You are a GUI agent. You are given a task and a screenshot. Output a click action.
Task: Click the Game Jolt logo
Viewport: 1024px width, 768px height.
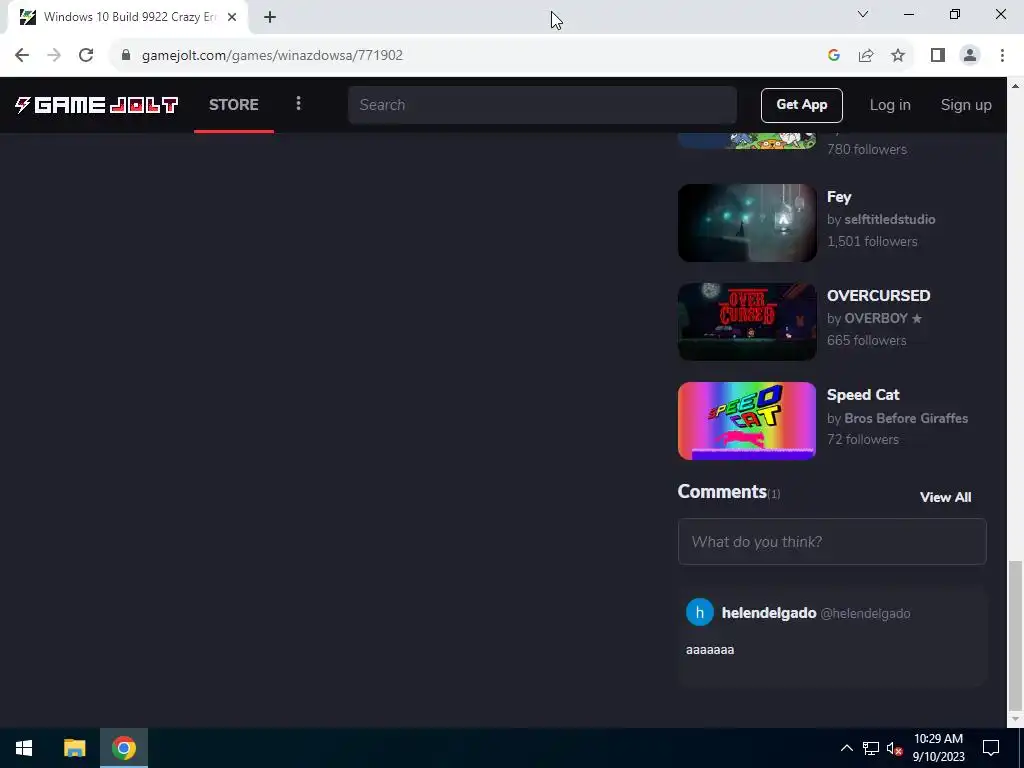coord(97,105)
